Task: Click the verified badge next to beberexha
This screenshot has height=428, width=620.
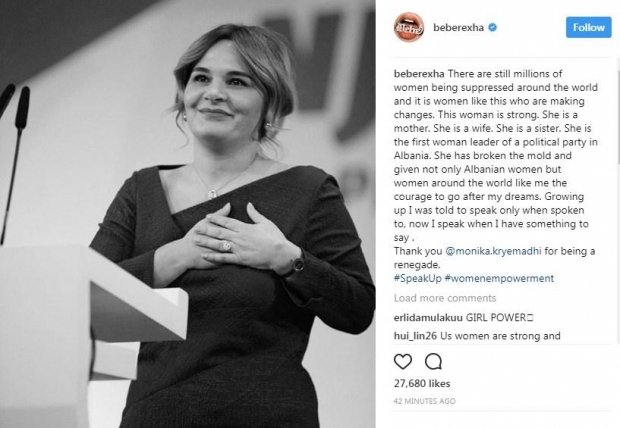Action: click(493, 27)
